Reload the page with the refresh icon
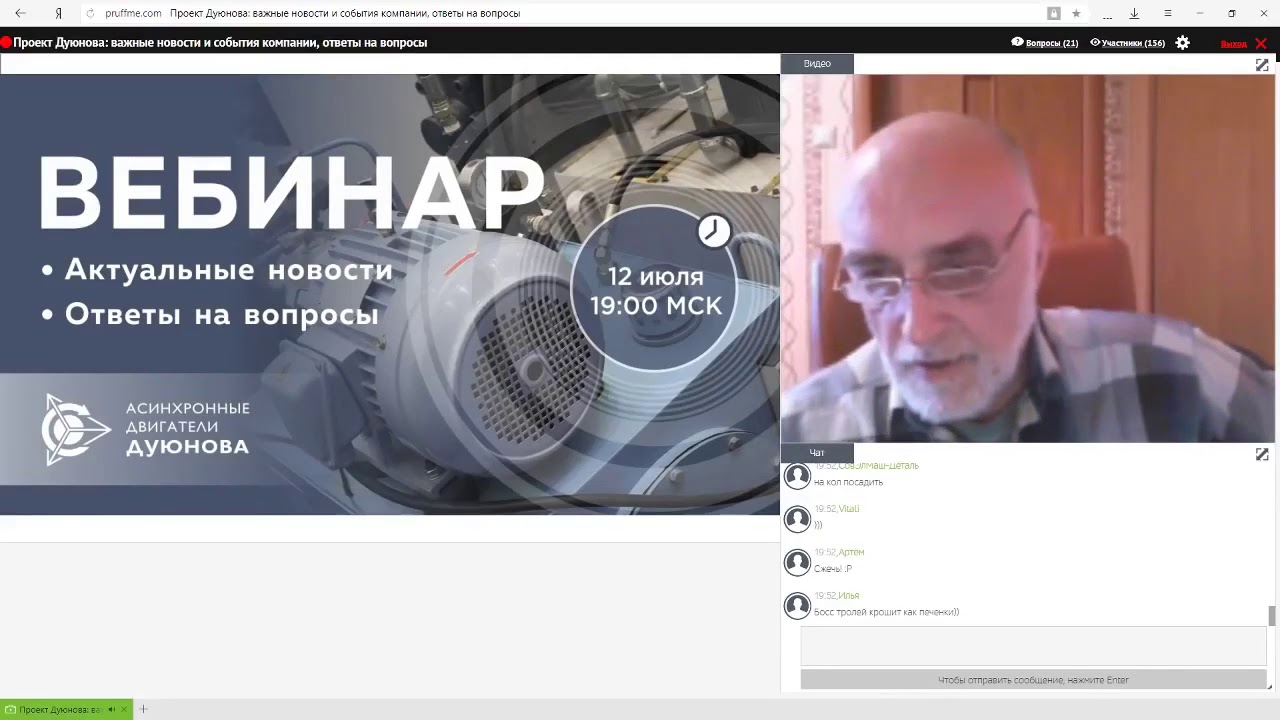This screenshot has width=1280, height=720. pyautogui.click(x=90, y=13)
